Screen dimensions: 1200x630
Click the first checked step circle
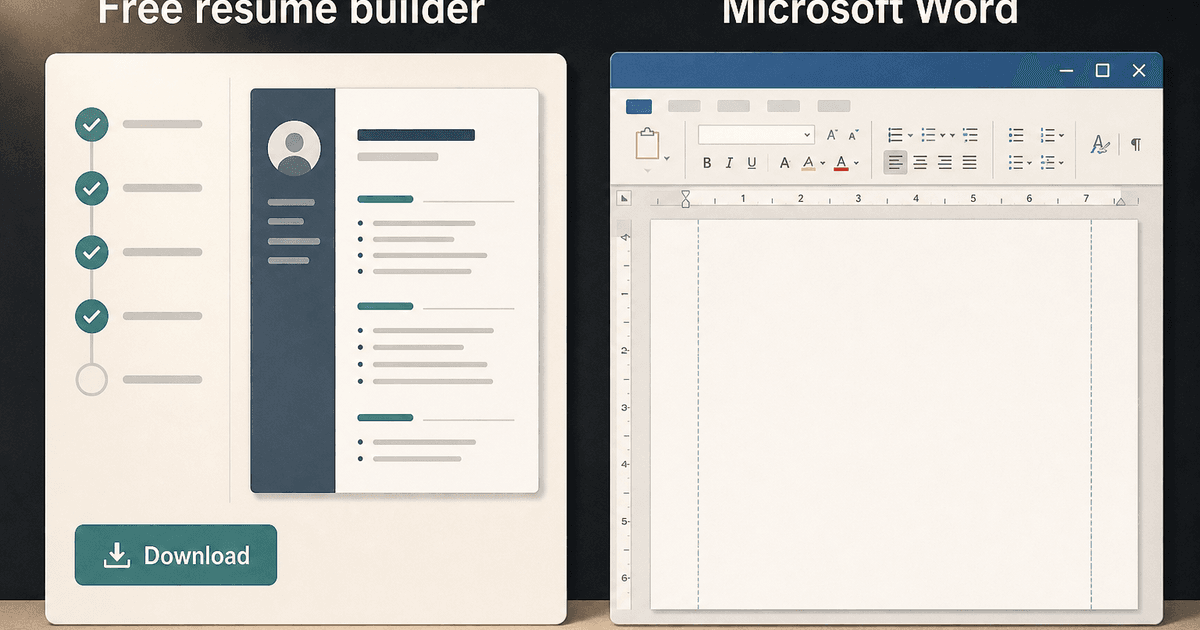[91, 125]
